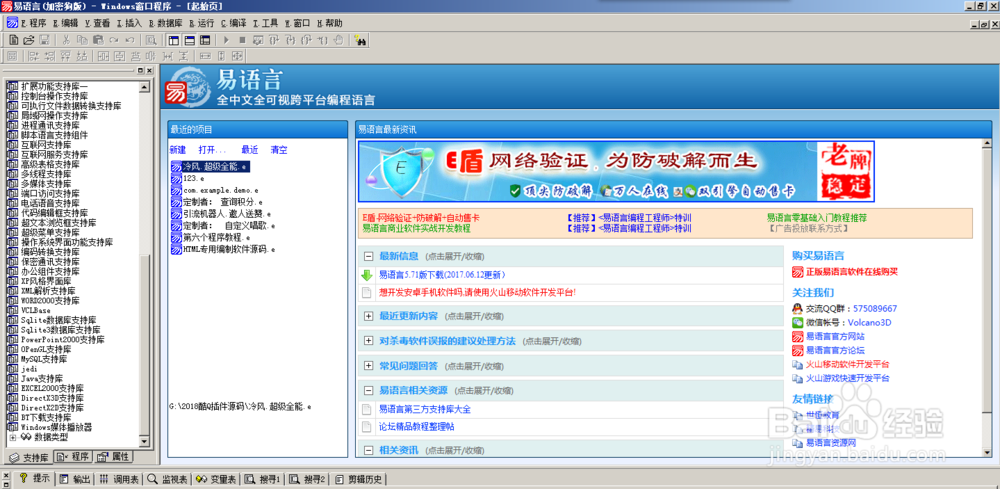Open 易语言官方论坛 link
This screenshot has height=489, width=1000.
835,351
